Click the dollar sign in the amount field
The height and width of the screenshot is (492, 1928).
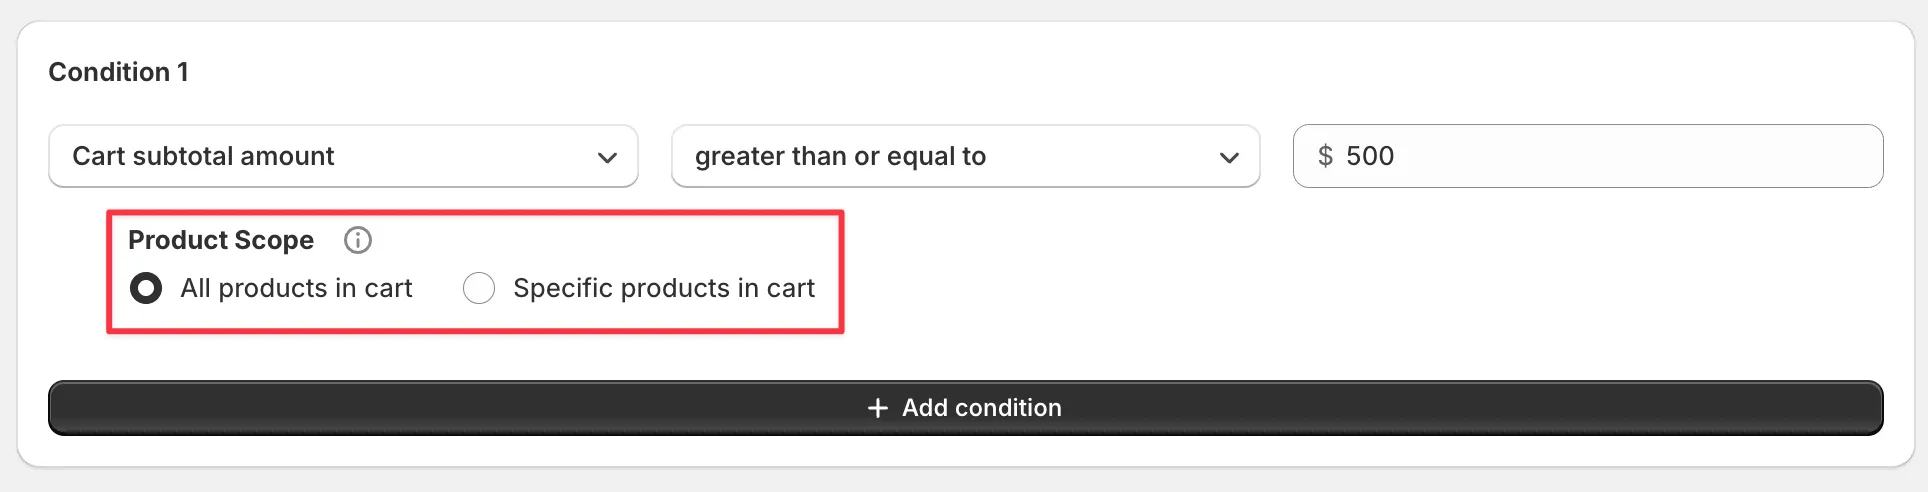[1325, 156]
